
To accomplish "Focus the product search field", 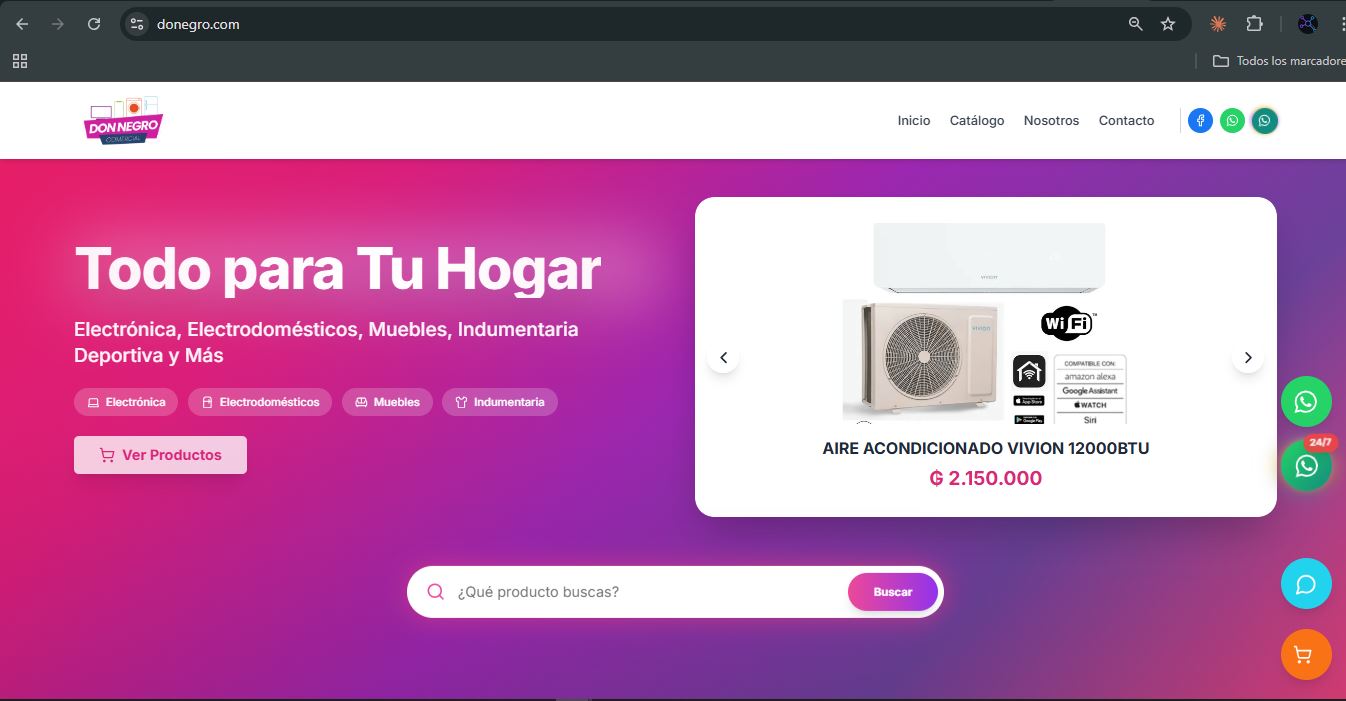I will point(650,592).
